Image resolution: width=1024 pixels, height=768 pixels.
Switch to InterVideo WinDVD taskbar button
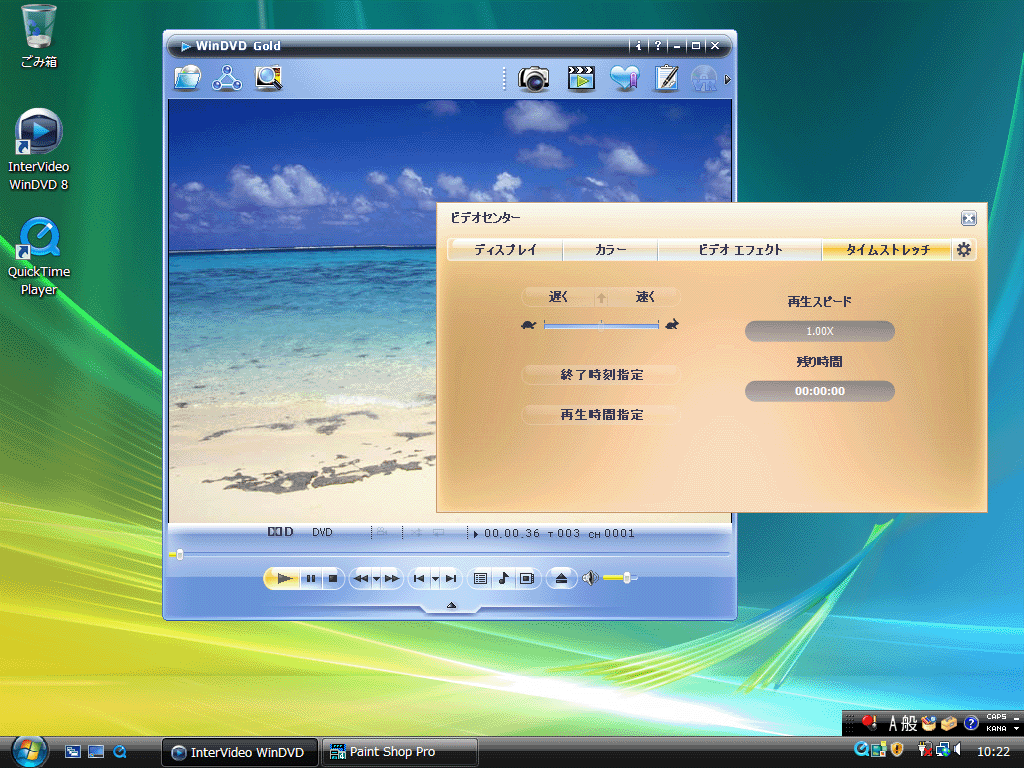[240, 752]
